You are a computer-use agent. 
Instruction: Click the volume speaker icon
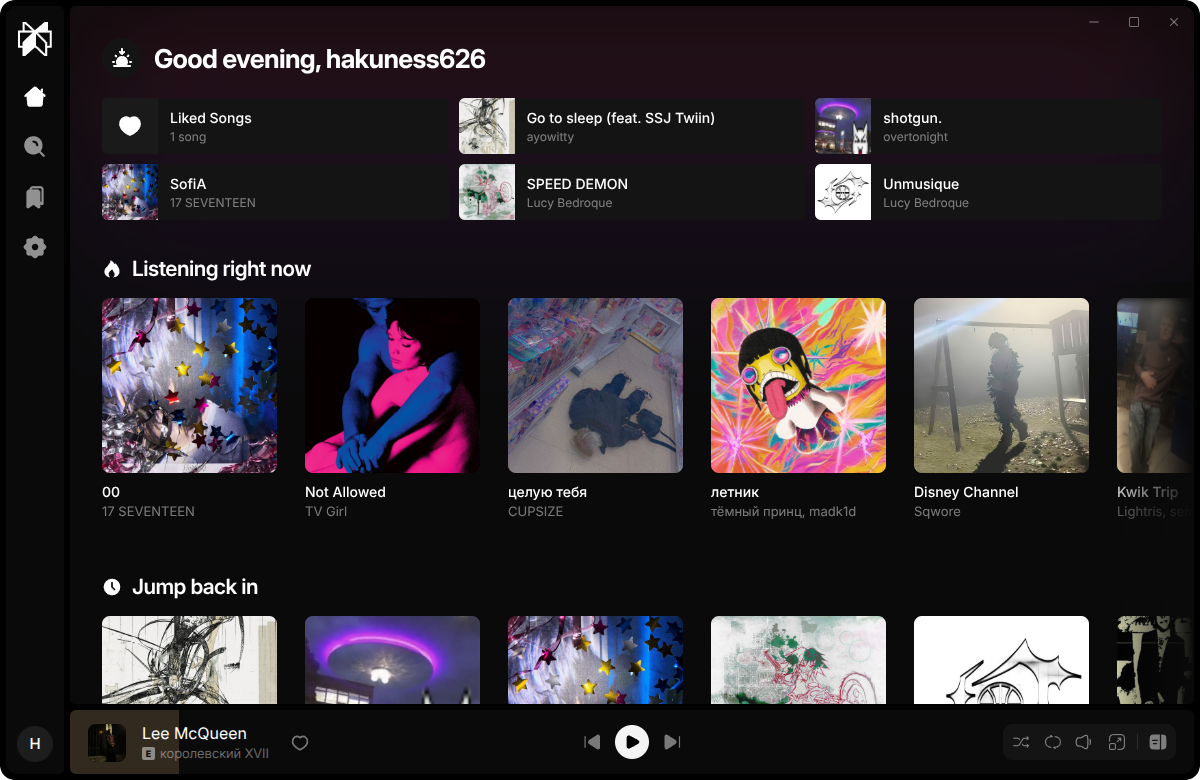pos(1084,742)
